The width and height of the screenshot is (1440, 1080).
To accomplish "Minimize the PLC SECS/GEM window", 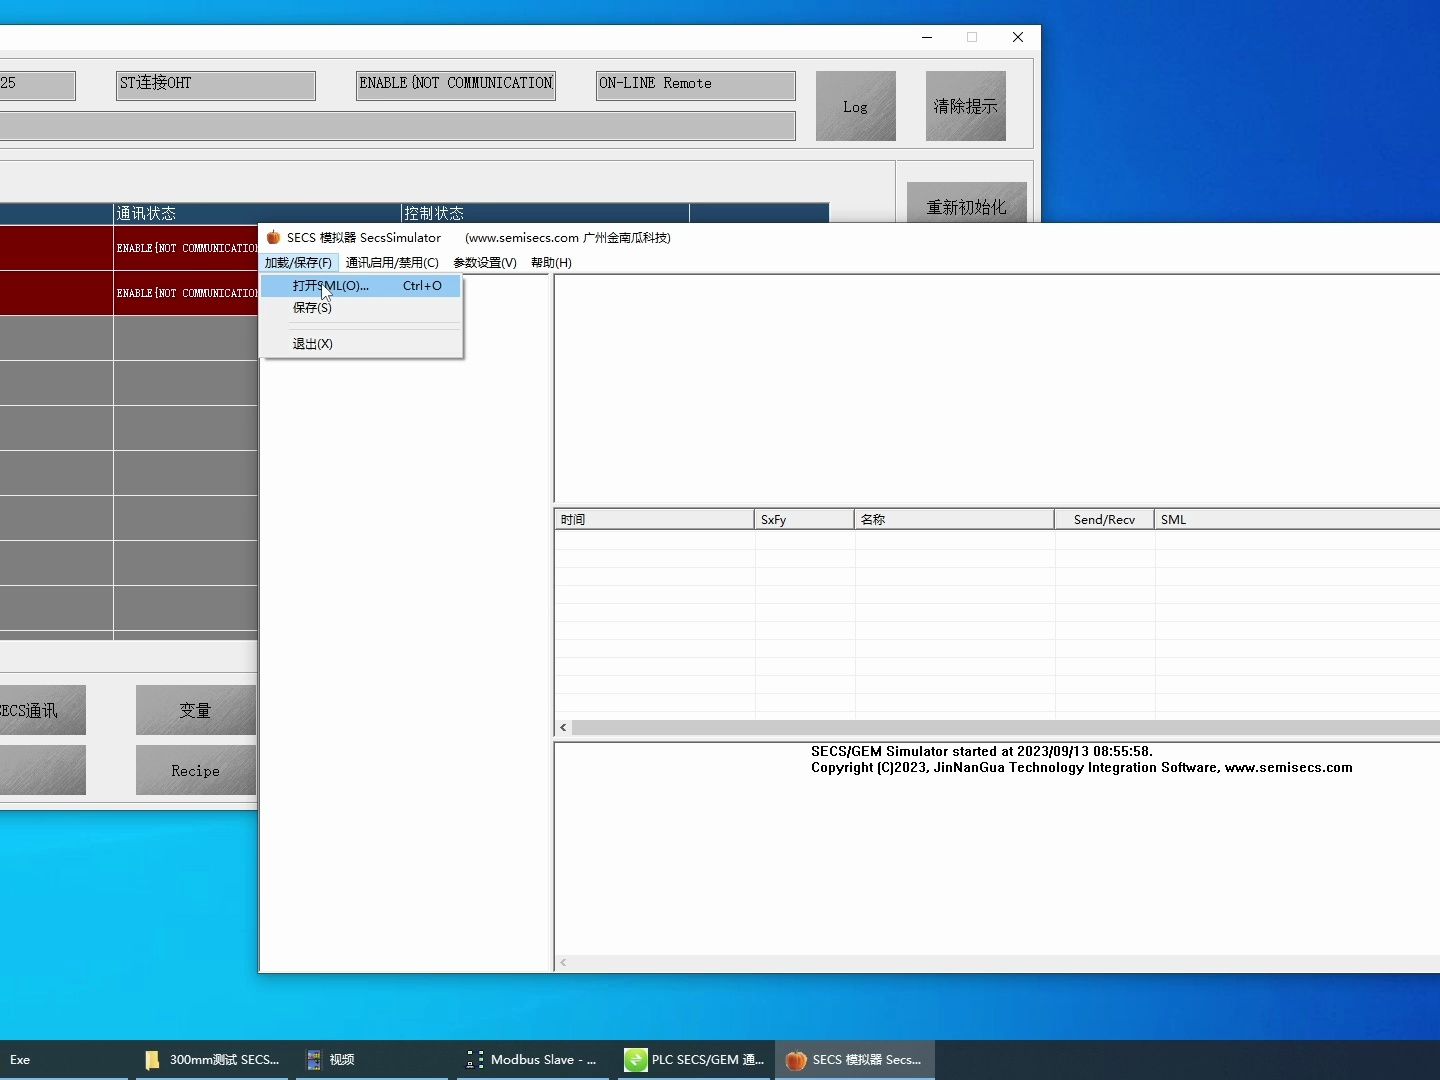I will (x=927, y=37).
